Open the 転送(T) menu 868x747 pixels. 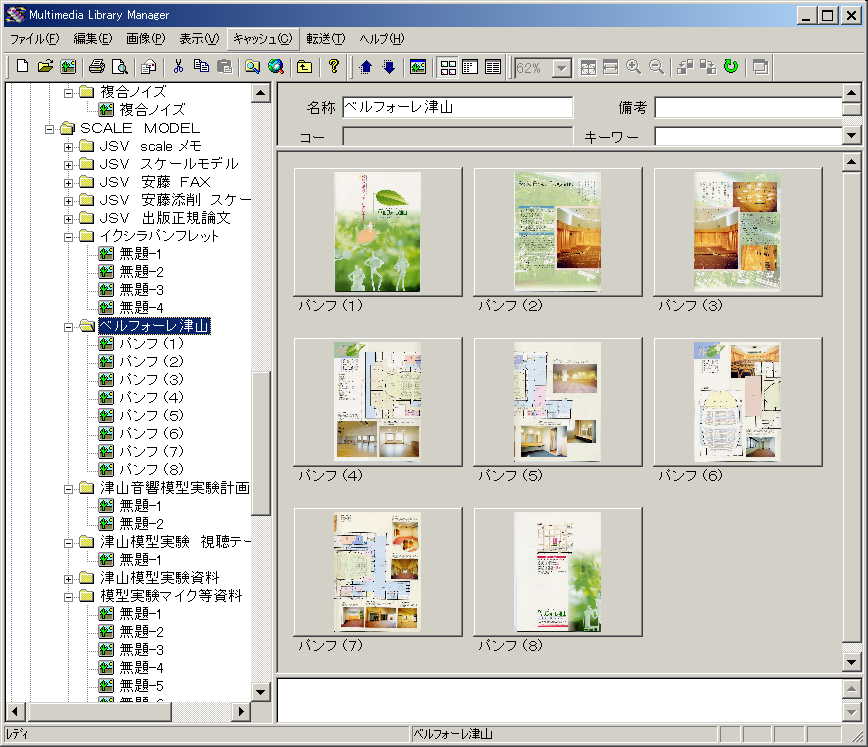pyautogui.click(x=326, y=39)
